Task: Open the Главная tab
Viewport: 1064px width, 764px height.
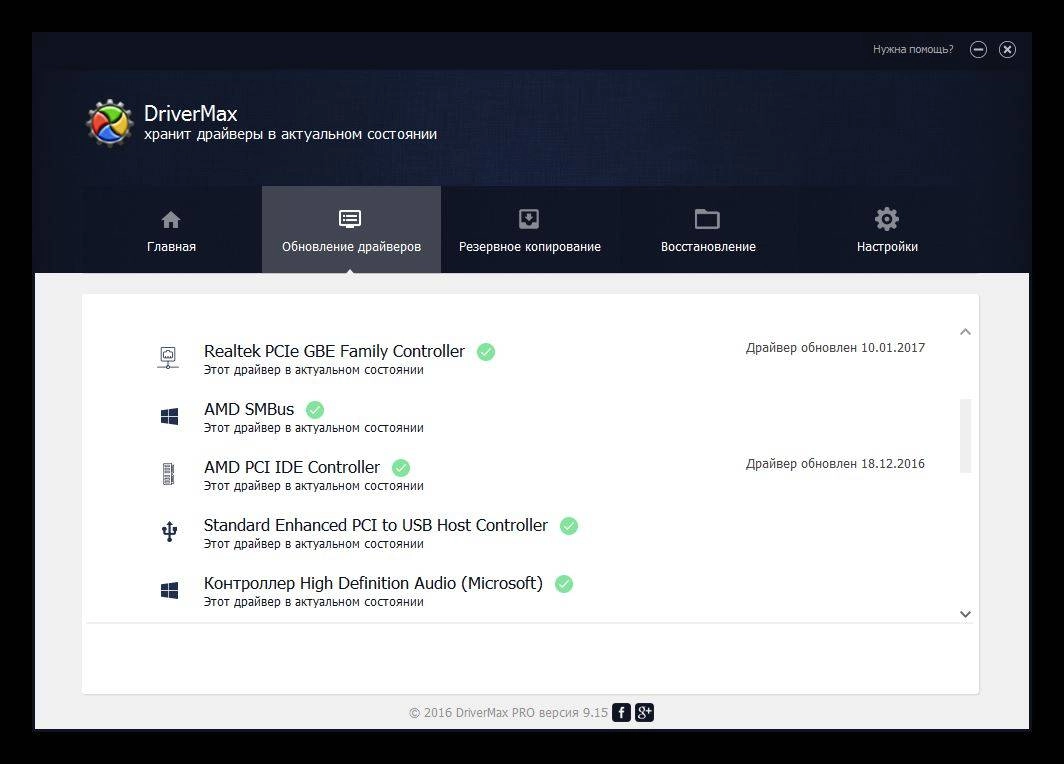Action: point(171,229)
